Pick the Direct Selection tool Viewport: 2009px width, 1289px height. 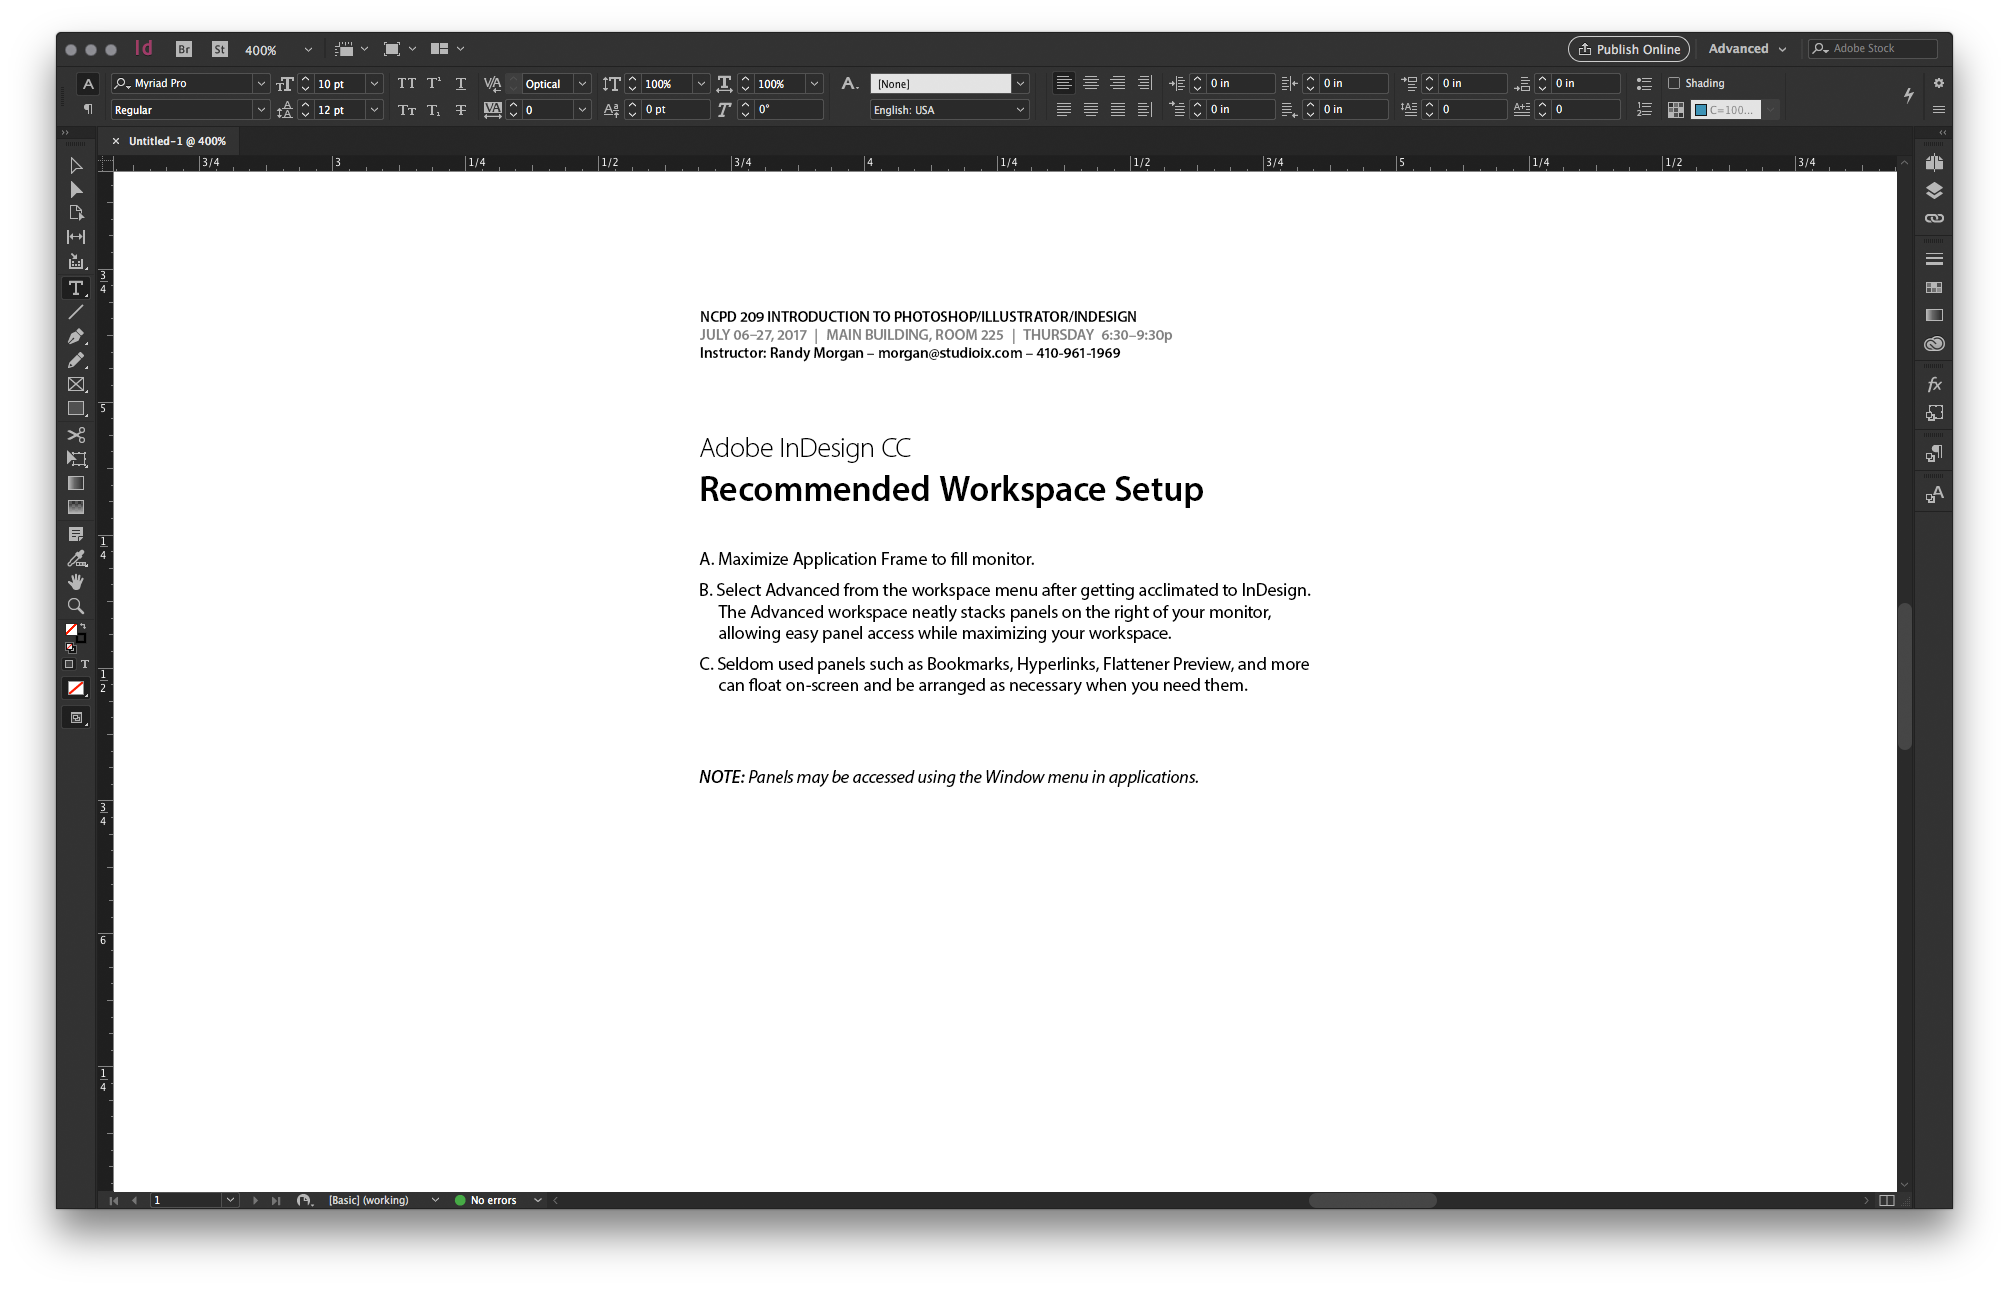point(76,189)
